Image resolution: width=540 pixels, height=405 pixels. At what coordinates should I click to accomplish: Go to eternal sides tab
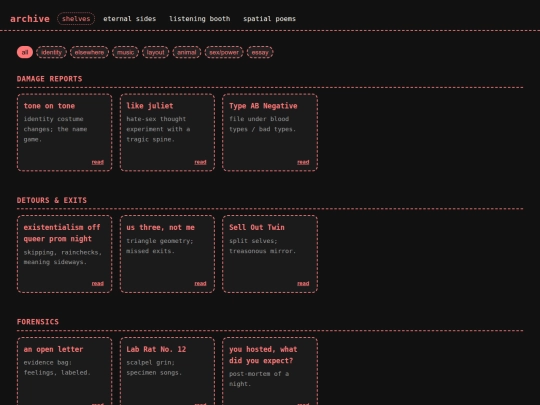pyautogui.click(x=129, y=19)
